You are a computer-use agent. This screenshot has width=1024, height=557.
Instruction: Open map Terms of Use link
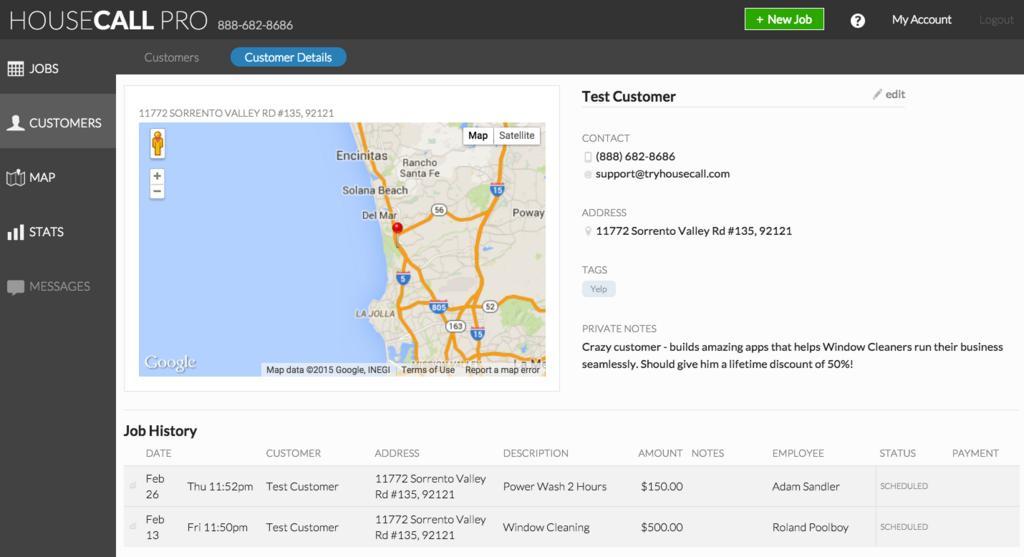pos(428,370)
